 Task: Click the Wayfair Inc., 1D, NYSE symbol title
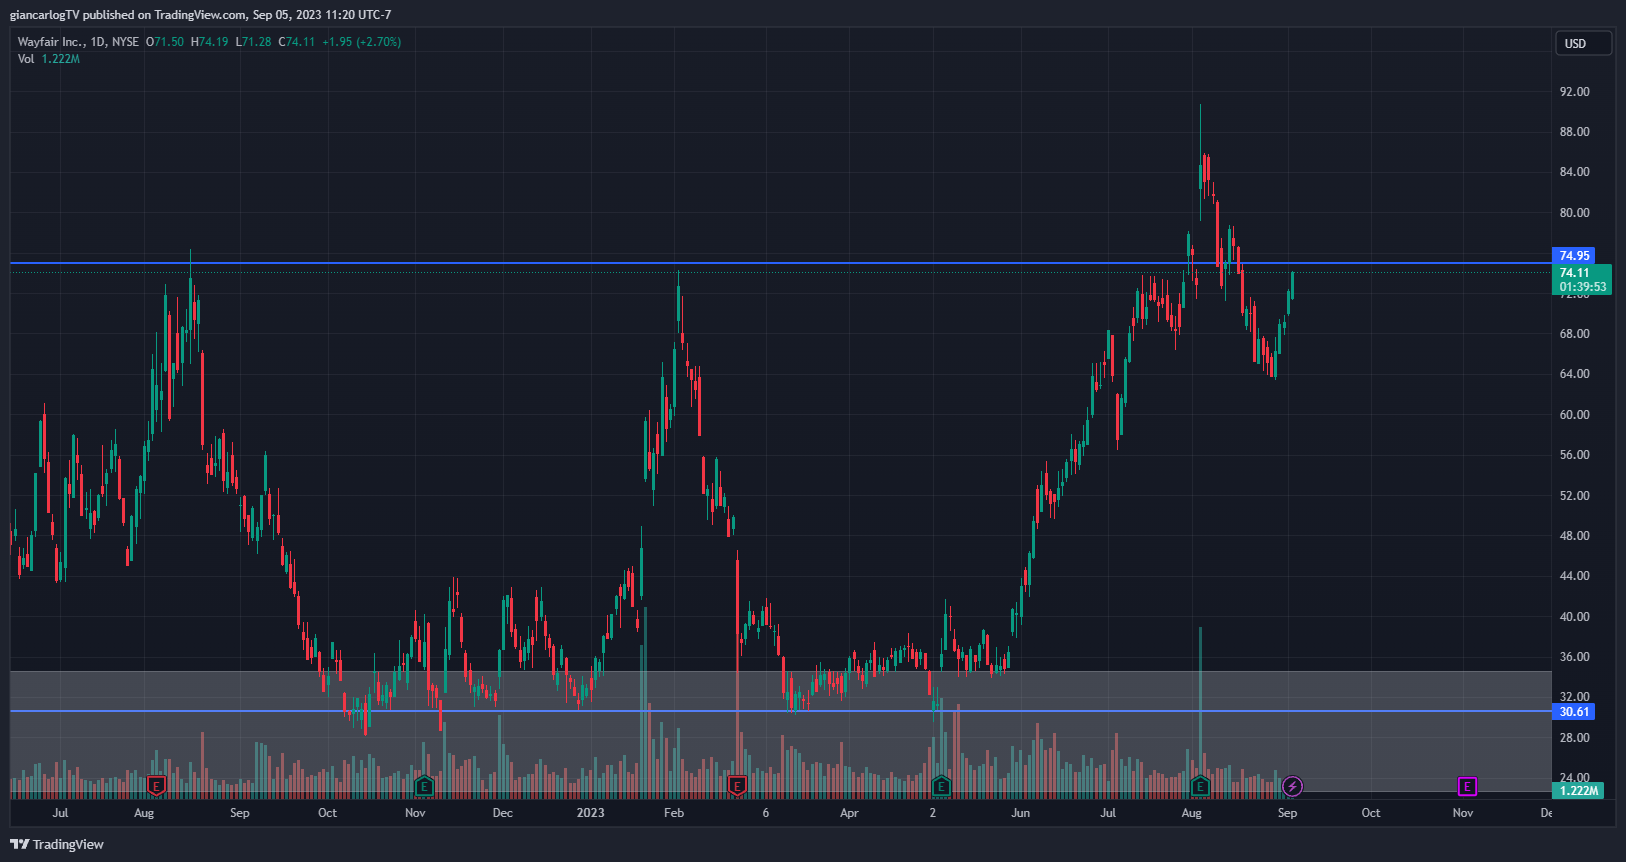click(78, 42)
